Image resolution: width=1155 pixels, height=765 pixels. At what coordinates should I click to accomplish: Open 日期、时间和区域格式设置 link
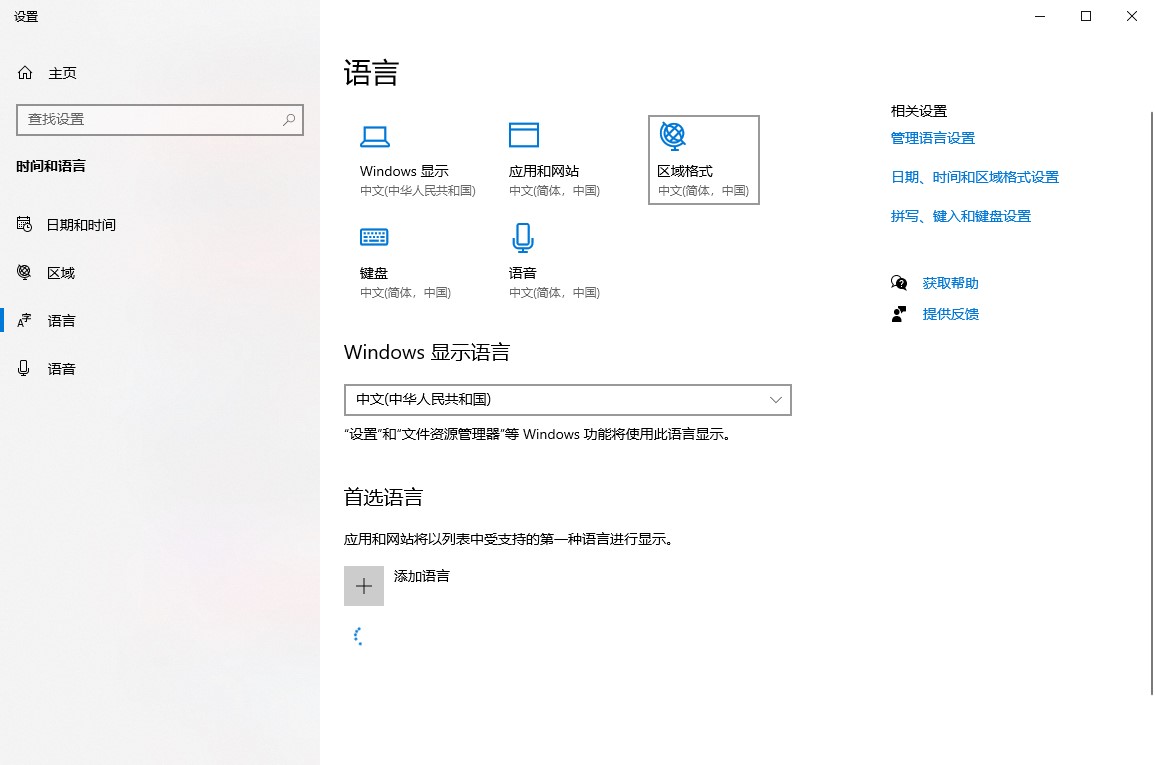[x=974, y=177]
